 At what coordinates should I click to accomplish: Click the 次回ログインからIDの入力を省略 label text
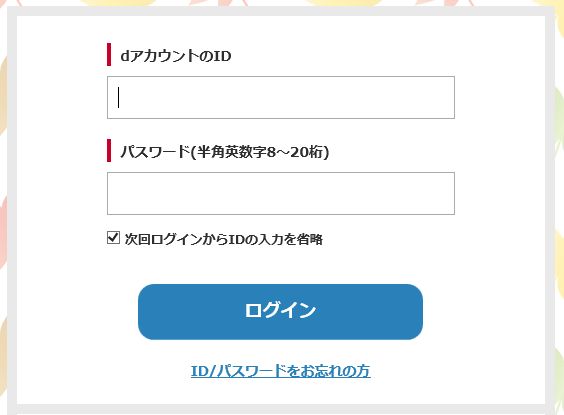(223, 239)
